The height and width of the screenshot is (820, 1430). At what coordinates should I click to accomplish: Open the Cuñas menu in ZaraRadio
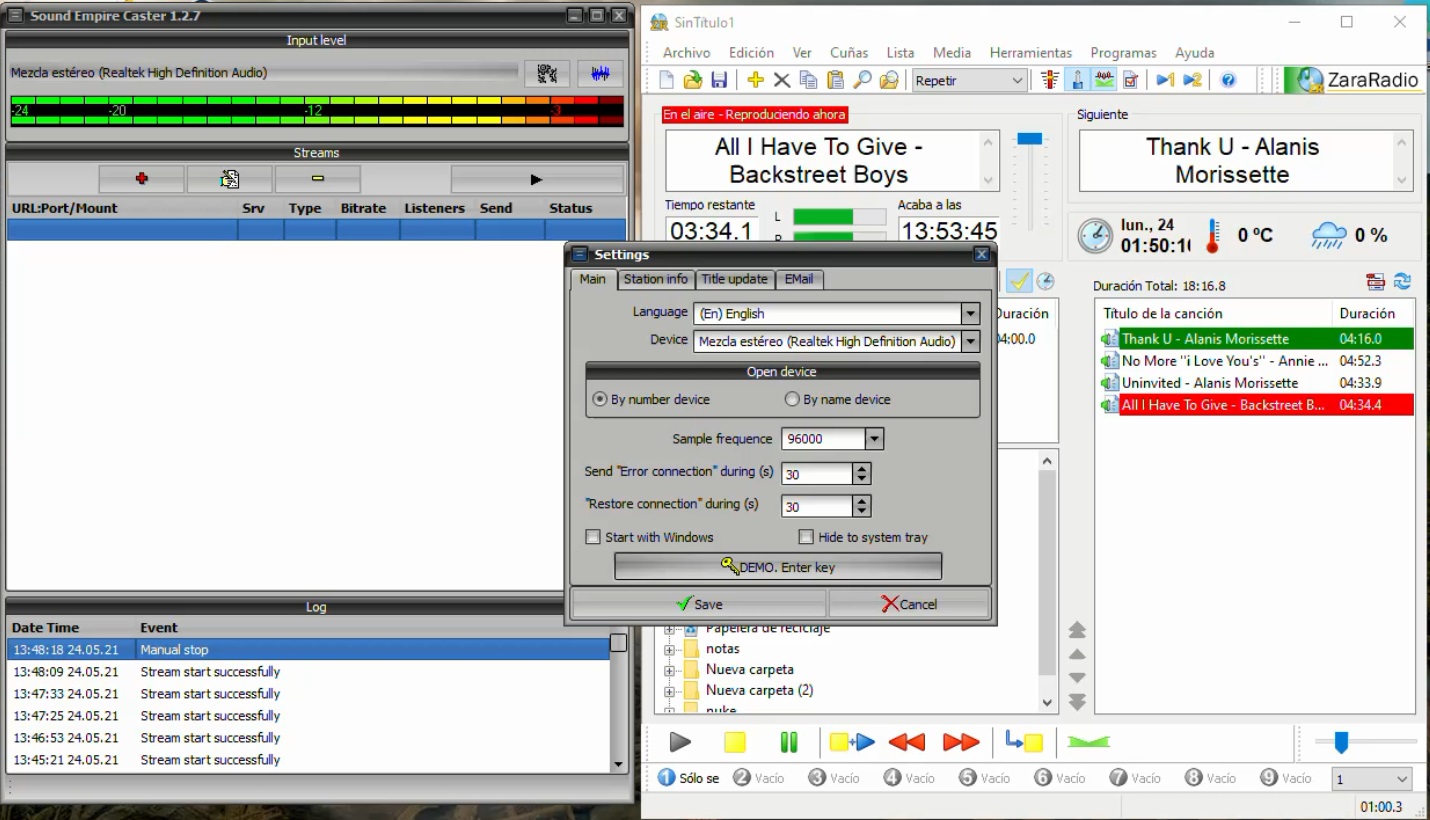point(849,53)
